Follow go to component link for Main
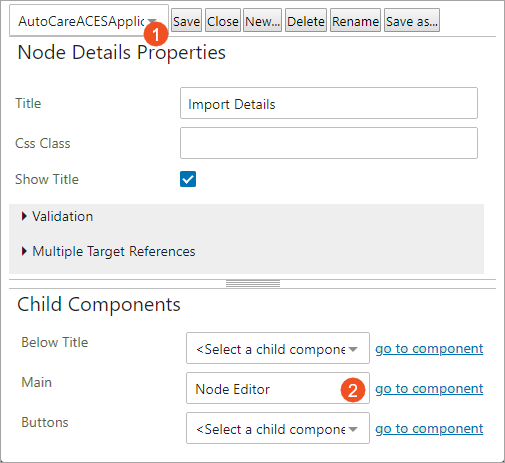This screenshot has width=505, height=463. point(429,389)
